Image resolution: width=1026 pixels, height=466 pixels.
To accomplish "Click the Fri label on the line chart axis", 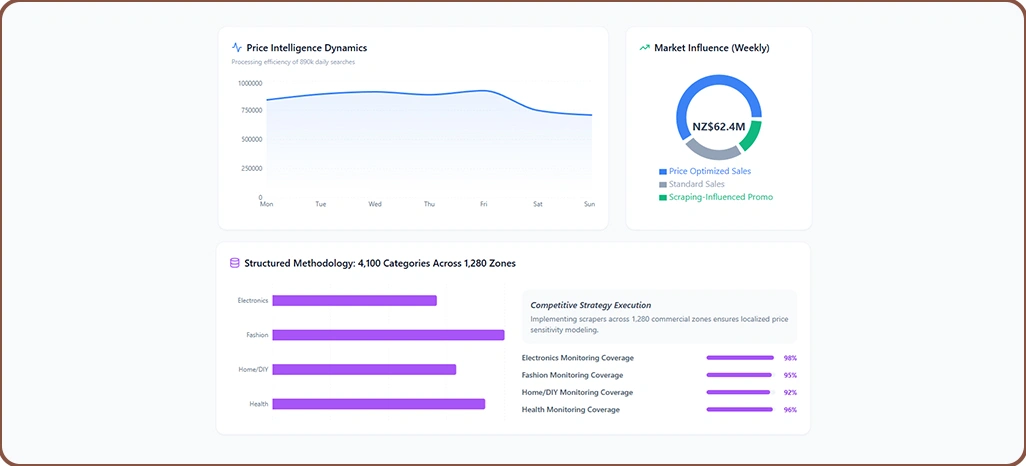I will pyautogui.click(x=483, y=204).
